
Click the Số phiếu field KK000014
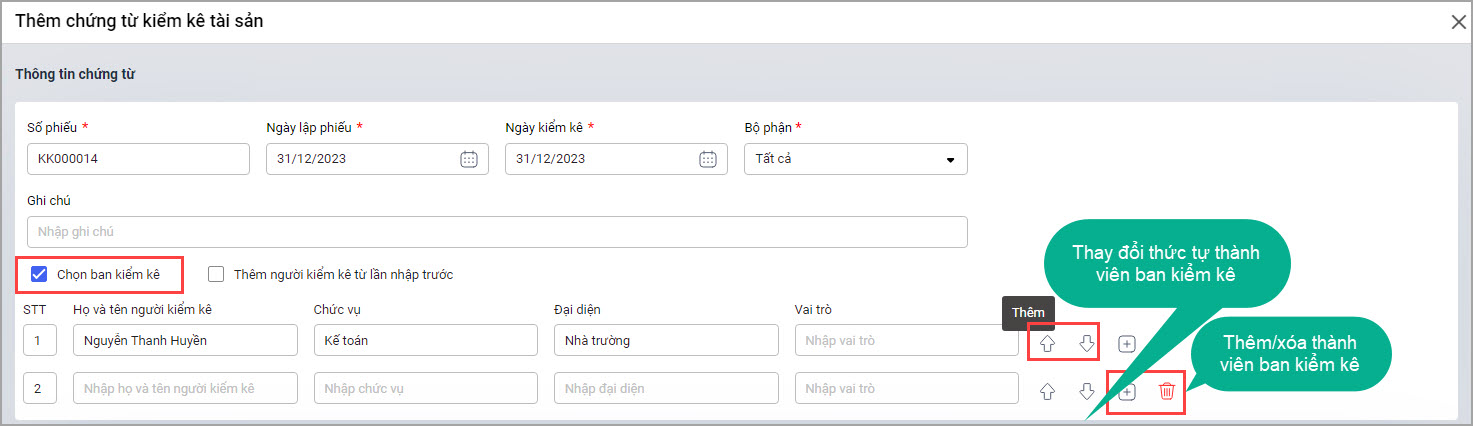[x=138, y=159]
